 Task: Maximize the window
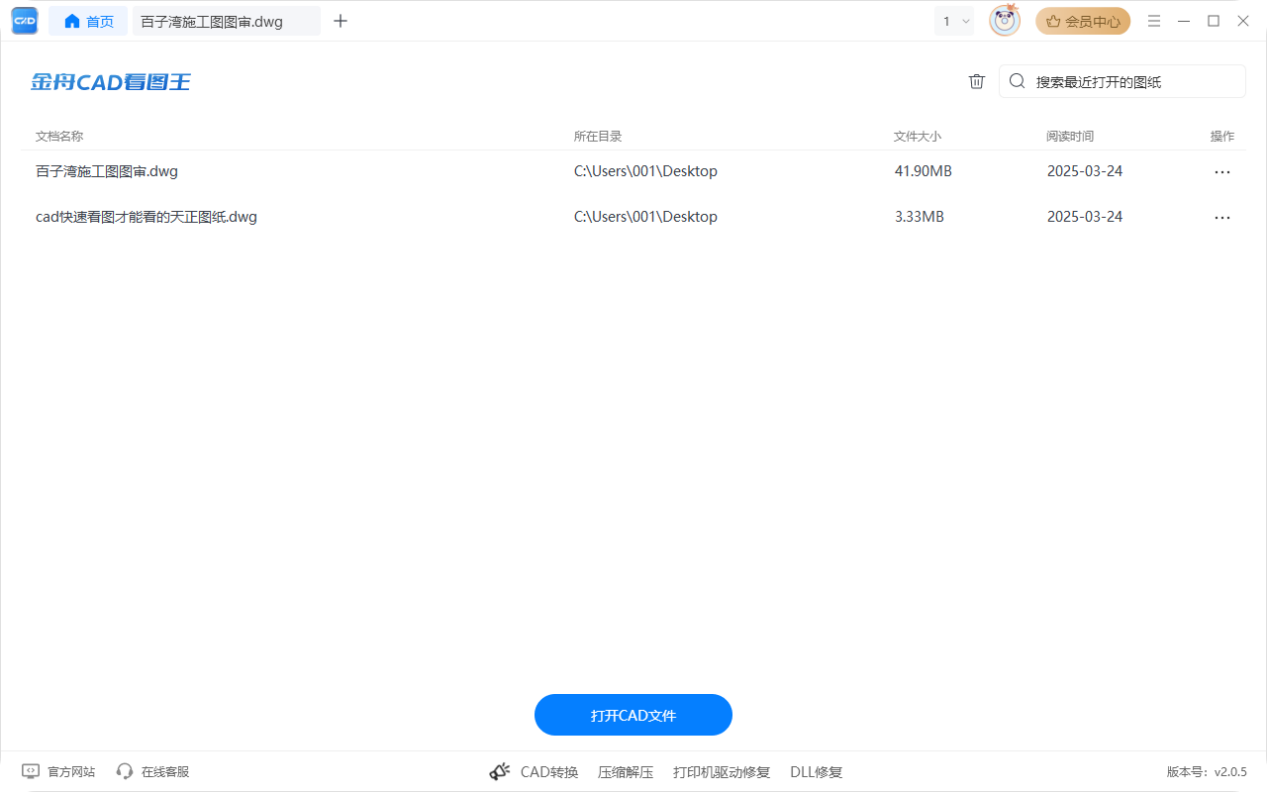point(1213,21)
